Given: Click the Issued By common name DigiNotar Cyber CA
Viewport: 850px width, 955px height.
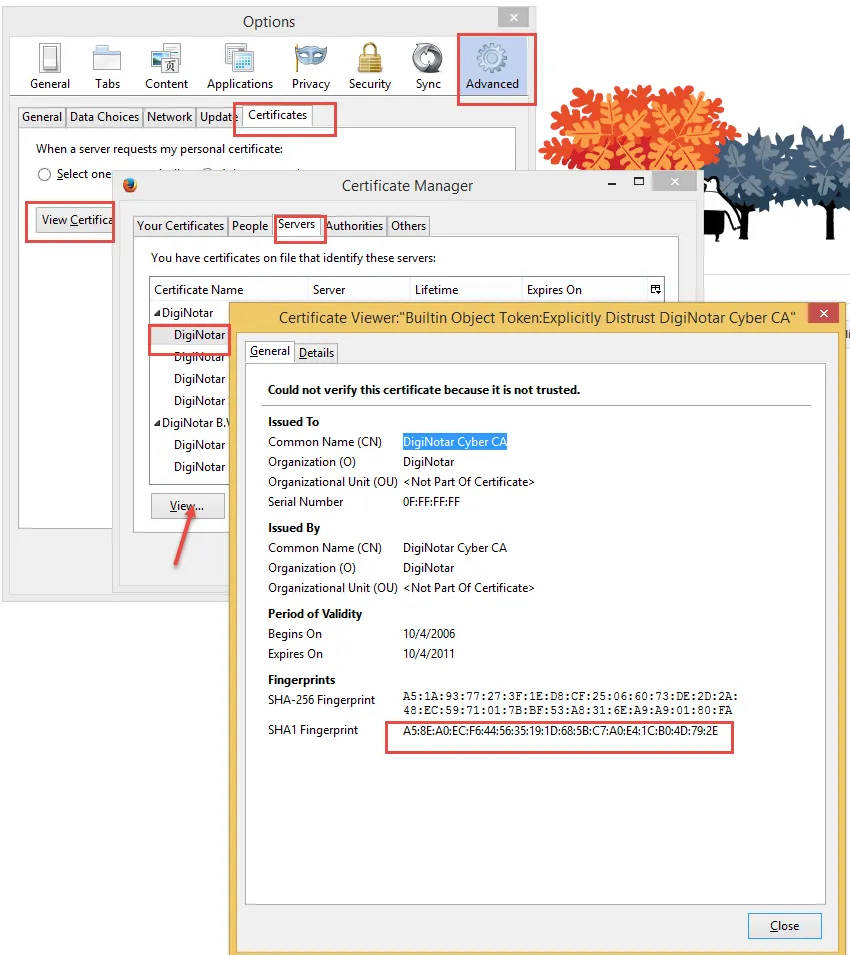Looking at the screenshot, I should [x=455, y=548].
